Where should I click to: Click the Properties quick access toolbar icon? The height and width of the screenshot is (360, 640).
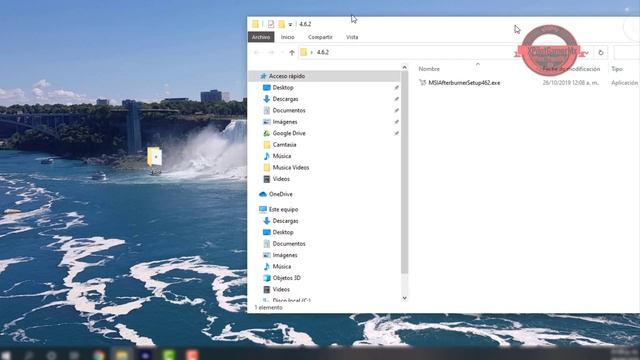pos(271,24)
